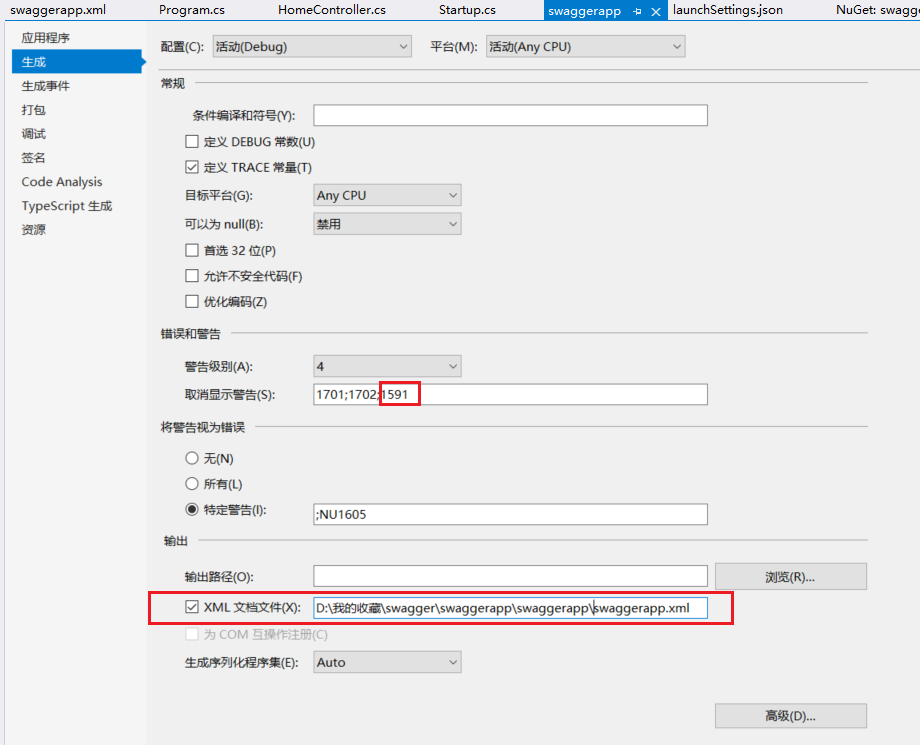Uncheck XML 文档文件 checkbox
Viewport: 920px width, 745px height.
pyautogui.click(x=192, y=607)
